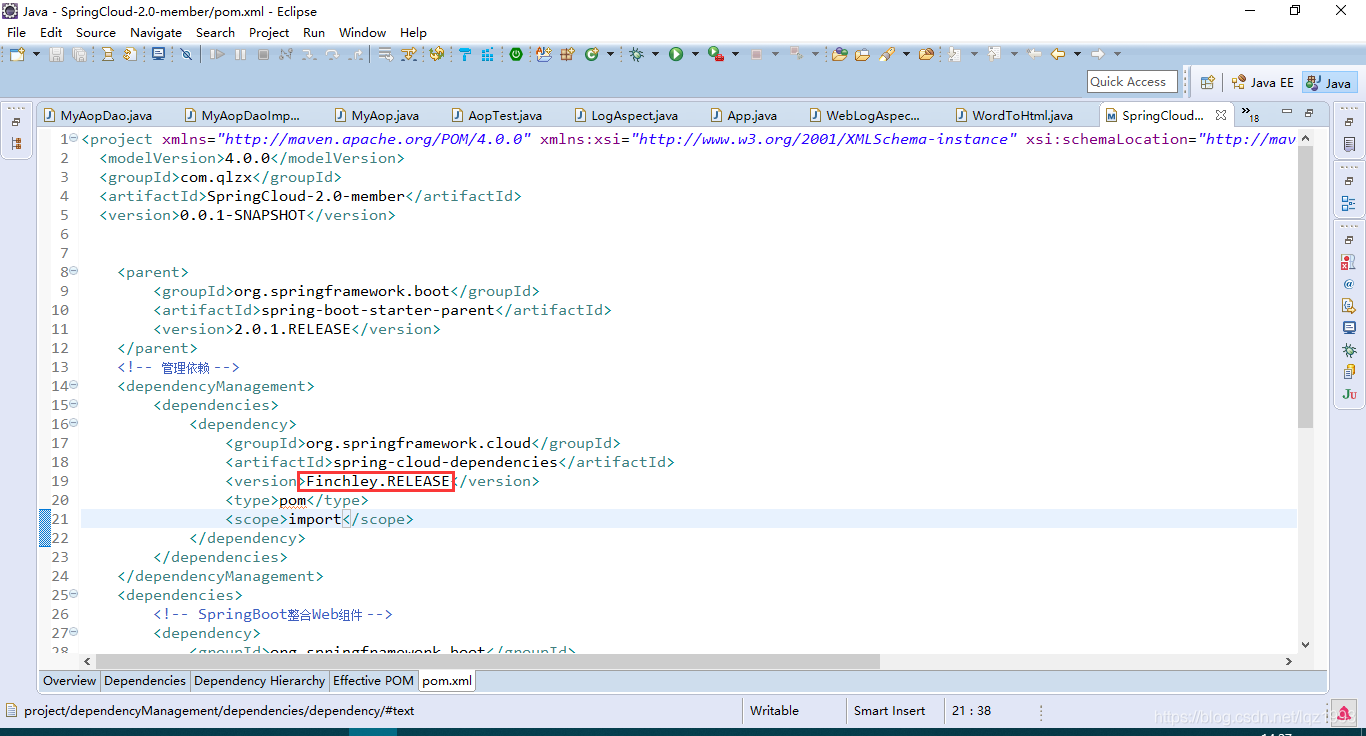This screenshot has width=1366, height=736.
Task: Click the Smart Insert status bar entry
Action: tap(889, 711)
